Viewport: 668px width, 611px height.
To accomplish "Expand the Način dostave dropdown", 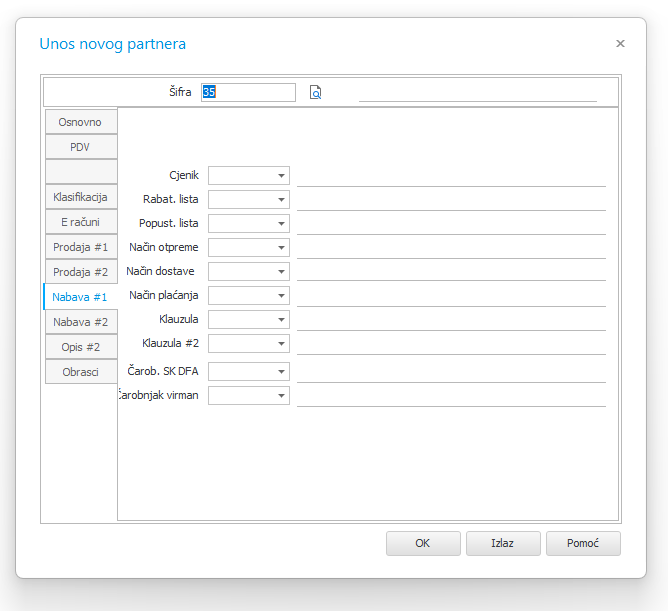I will (281, 271).
